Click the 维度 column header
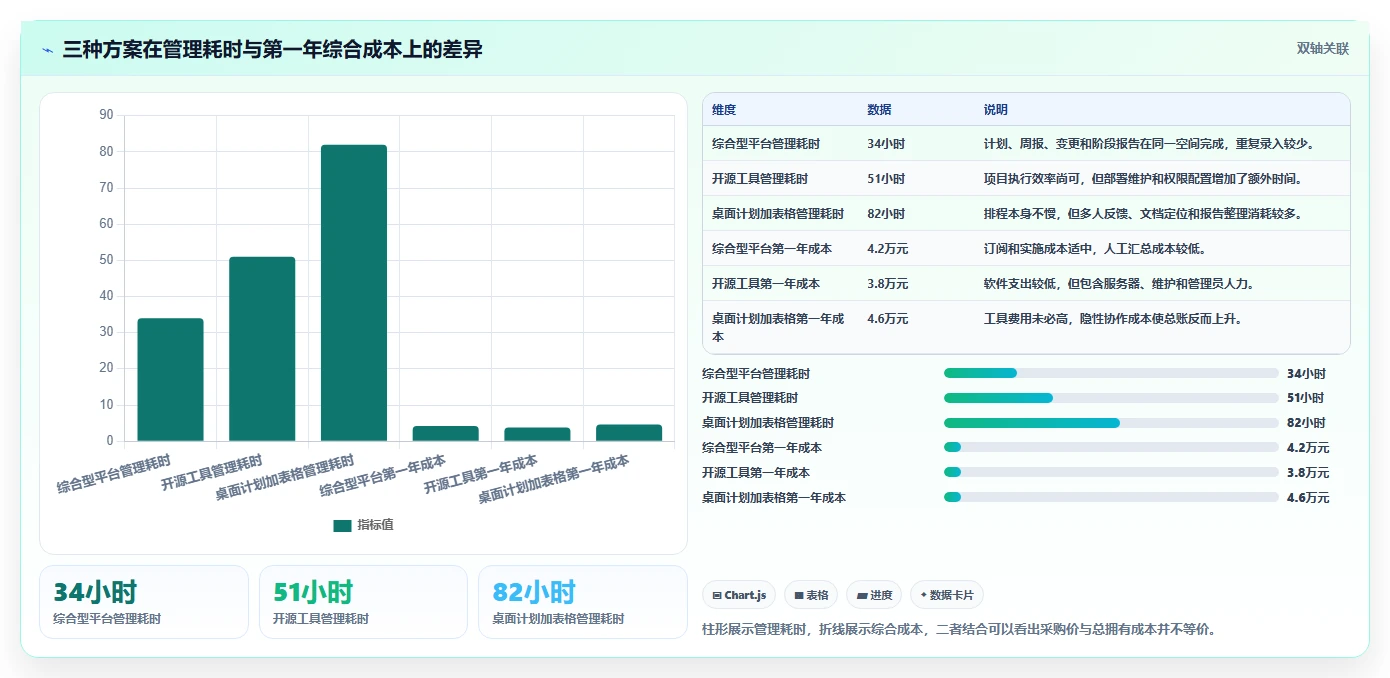The image size is (1390, 678). pos(724,110)
